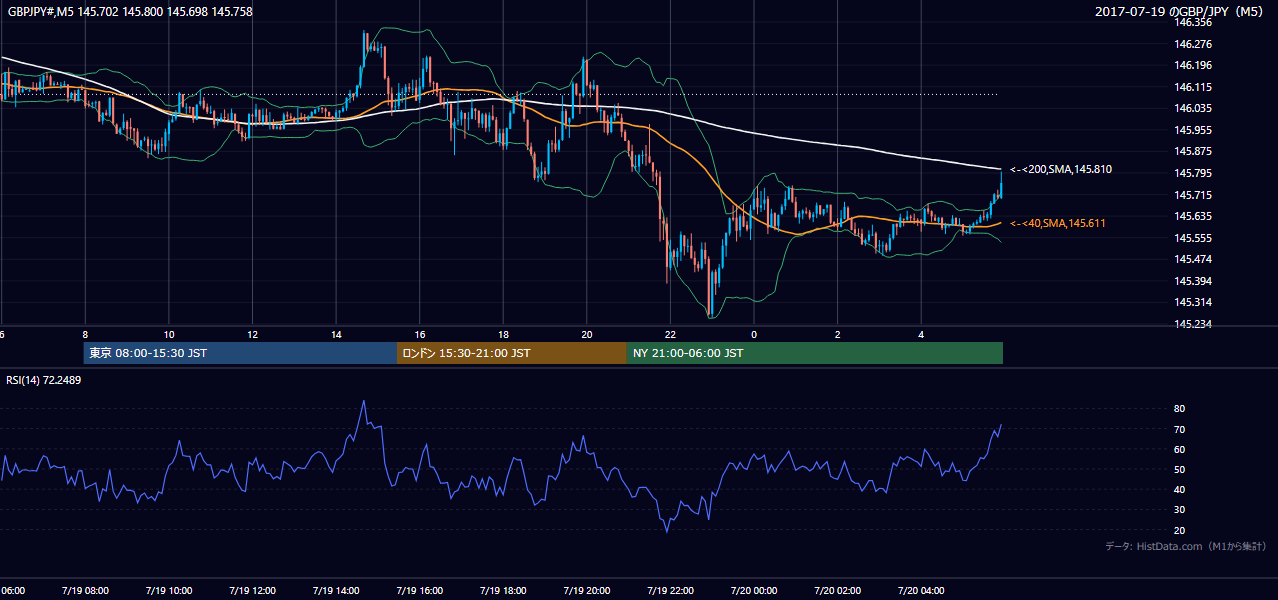Click the 146.356 price axis label
The image size is (1278, 600).
coord(1193,22)
